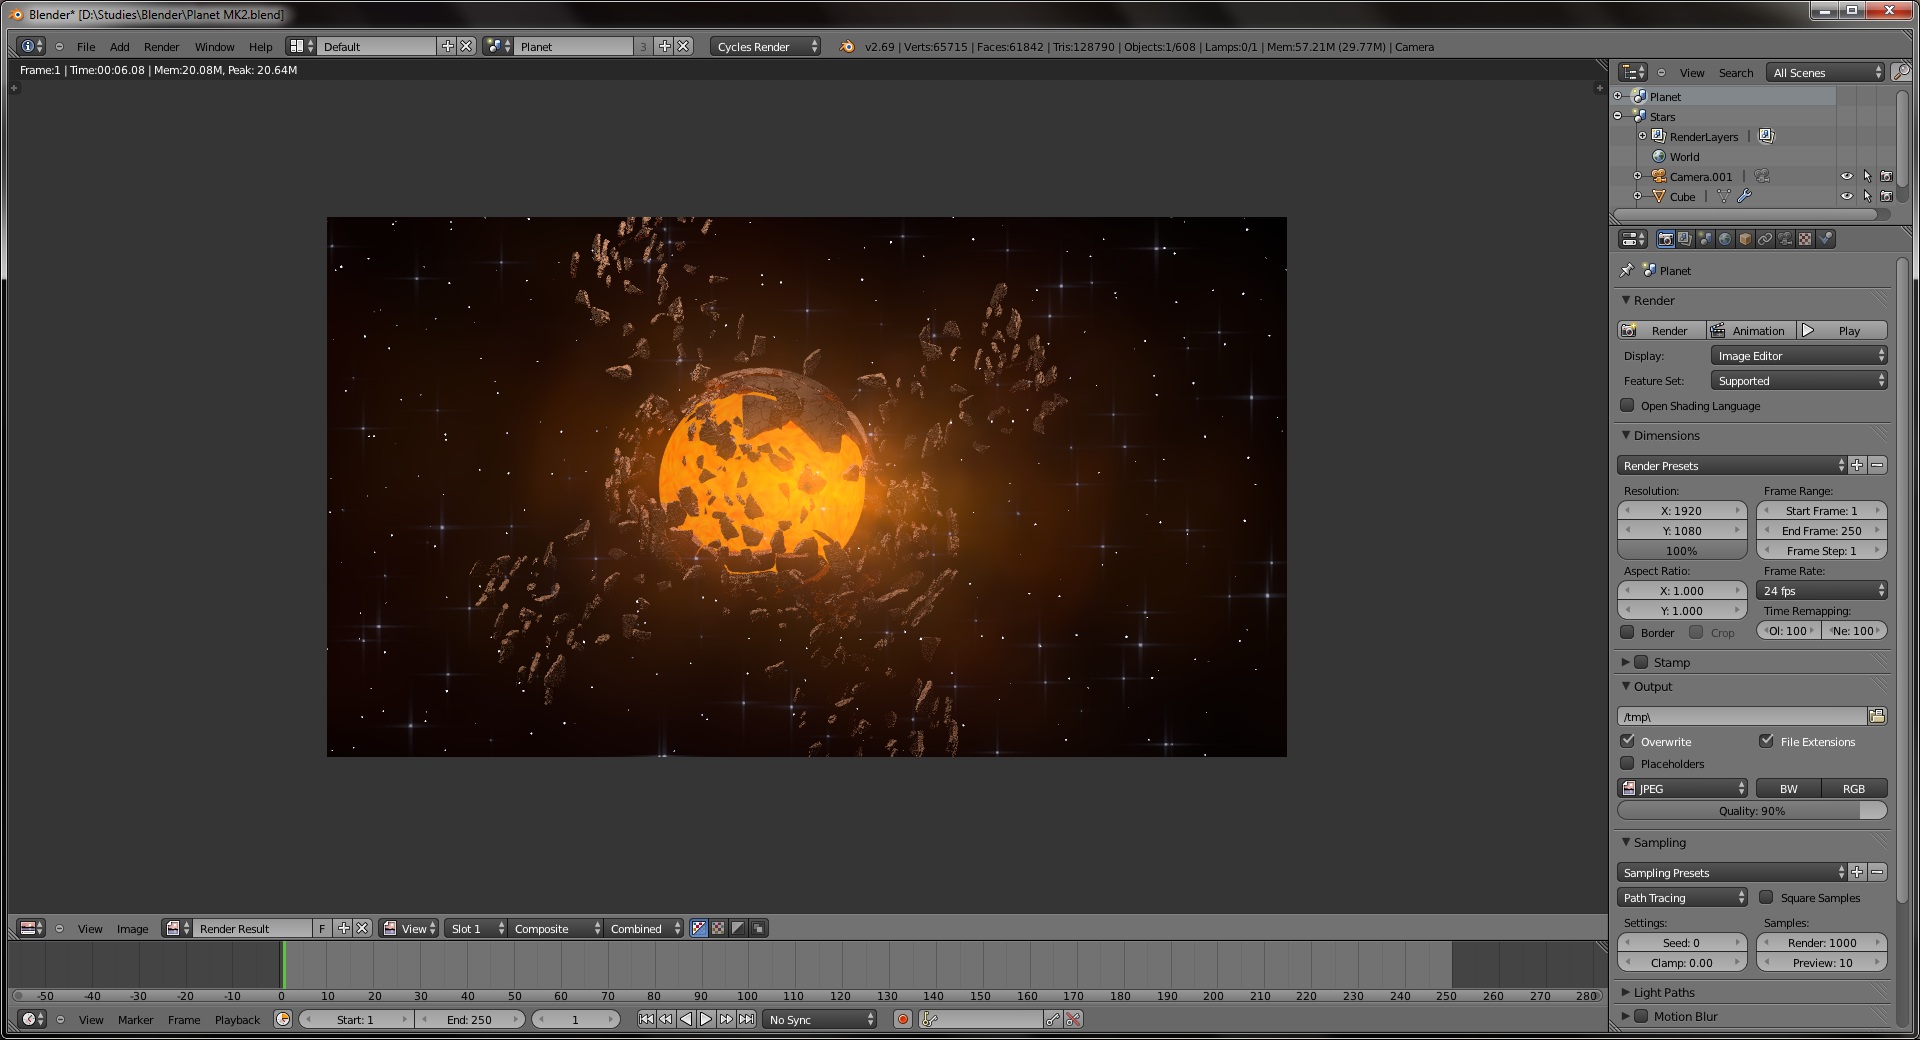Screen dimensions: 1920x1040
Task: Adjust the Quality 90% slider
Action: pyautogui.click(x=1752, y=810)
